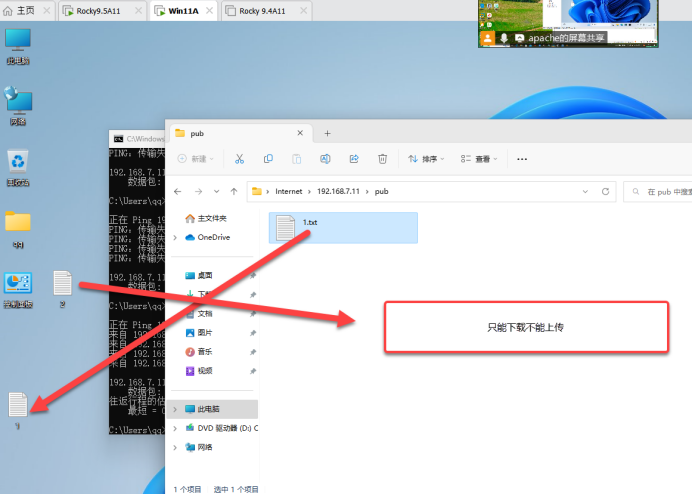Screen dimensions: 692x494
Task: Expand the 此电脑 node in navigation pane
Action: tap(176, 409)
